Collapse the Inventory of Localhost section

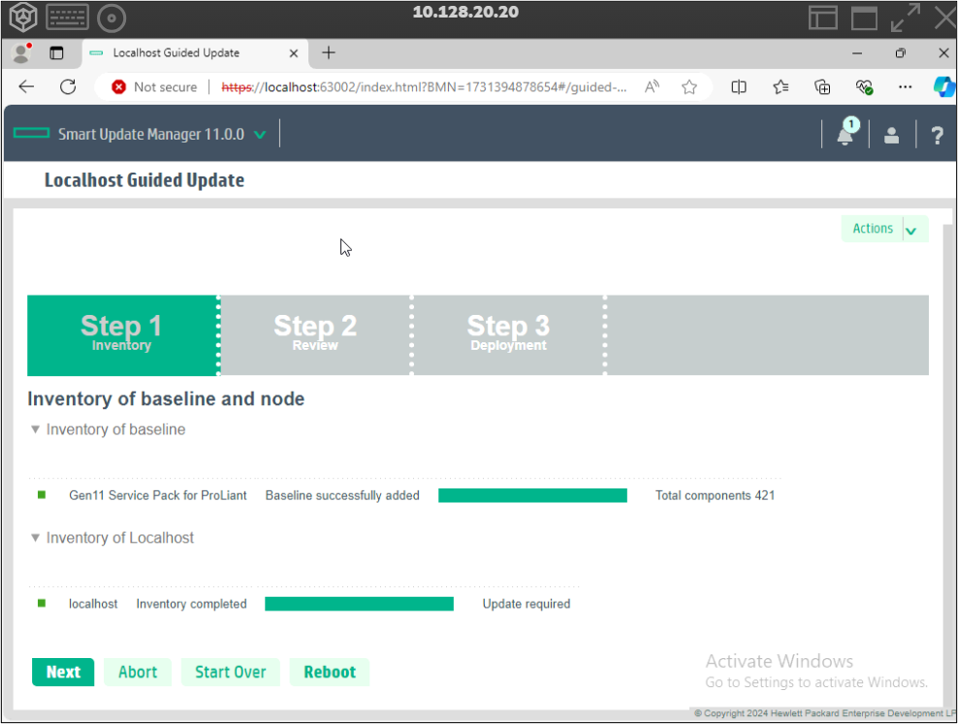pyautogui.click(x=35, y=538)
